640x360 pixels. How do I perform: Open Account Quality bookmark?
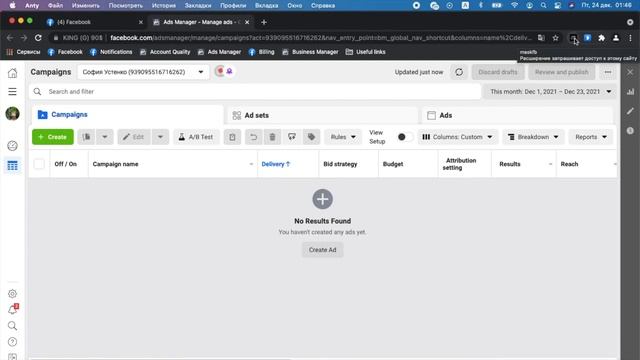(165, 52)
